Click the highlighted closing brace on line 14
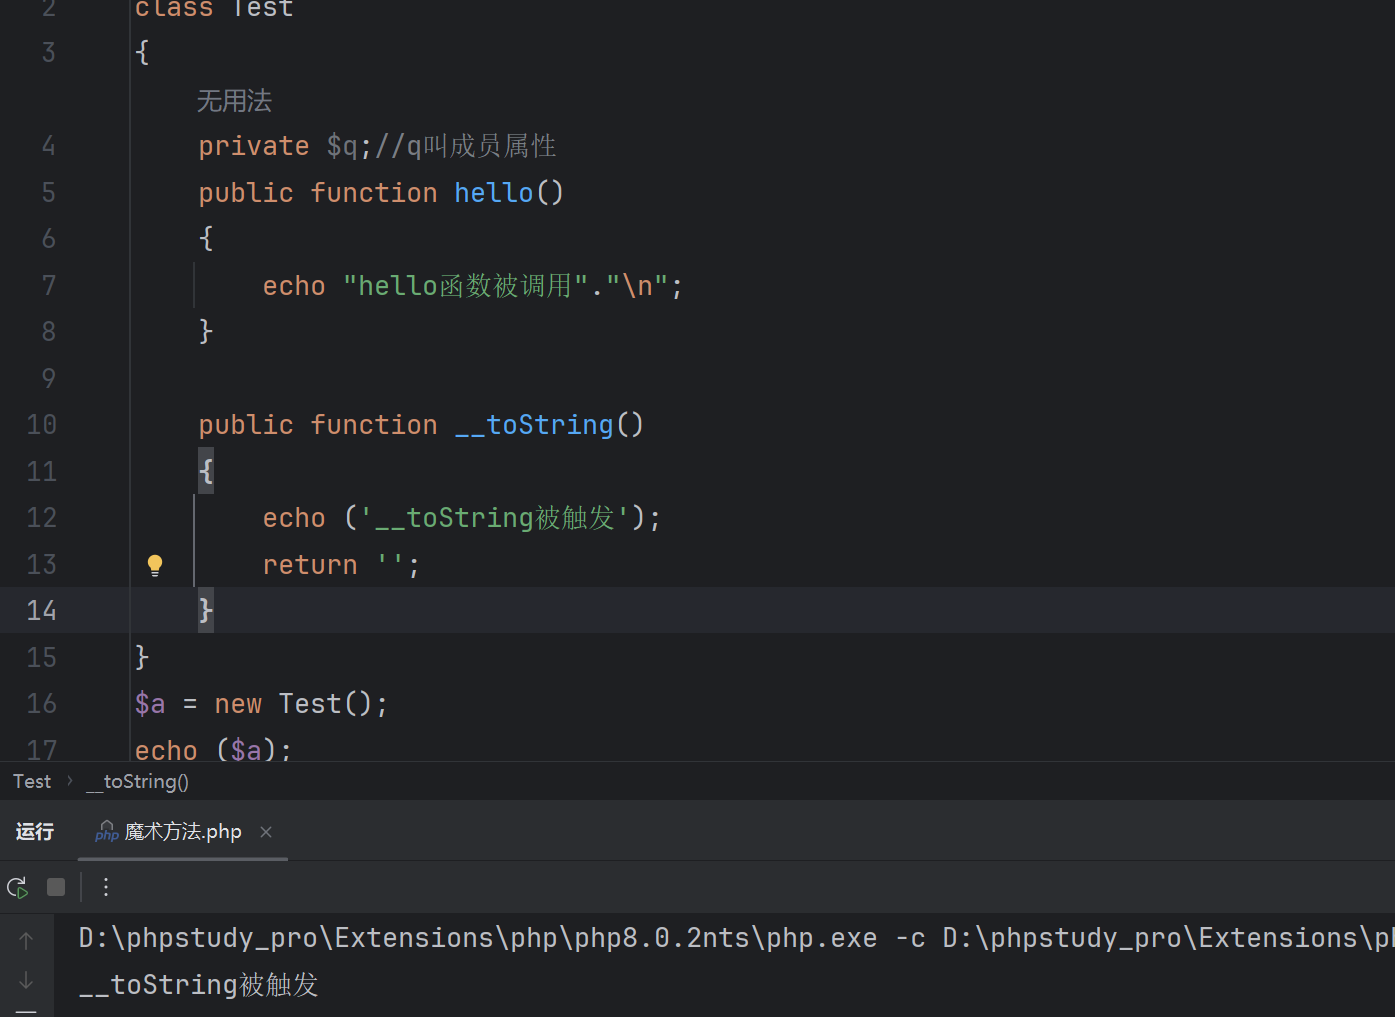This screenshot has width=1395, height=1017. 206,610
